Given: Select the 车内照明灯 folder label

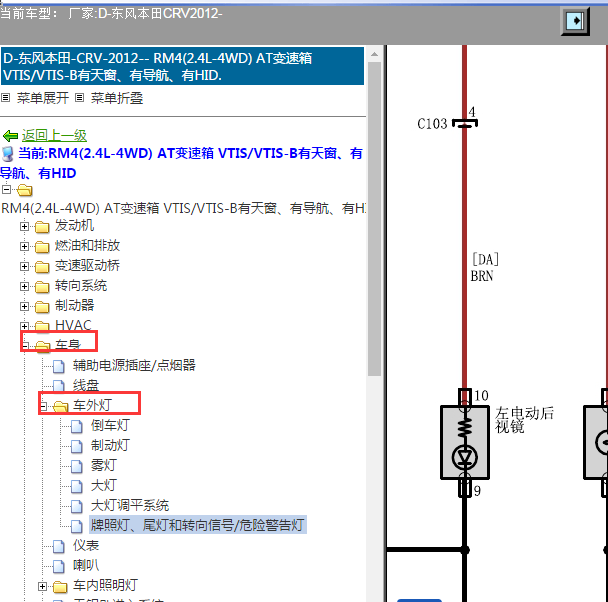Looking at the screenshot, I should pos(105,585).
